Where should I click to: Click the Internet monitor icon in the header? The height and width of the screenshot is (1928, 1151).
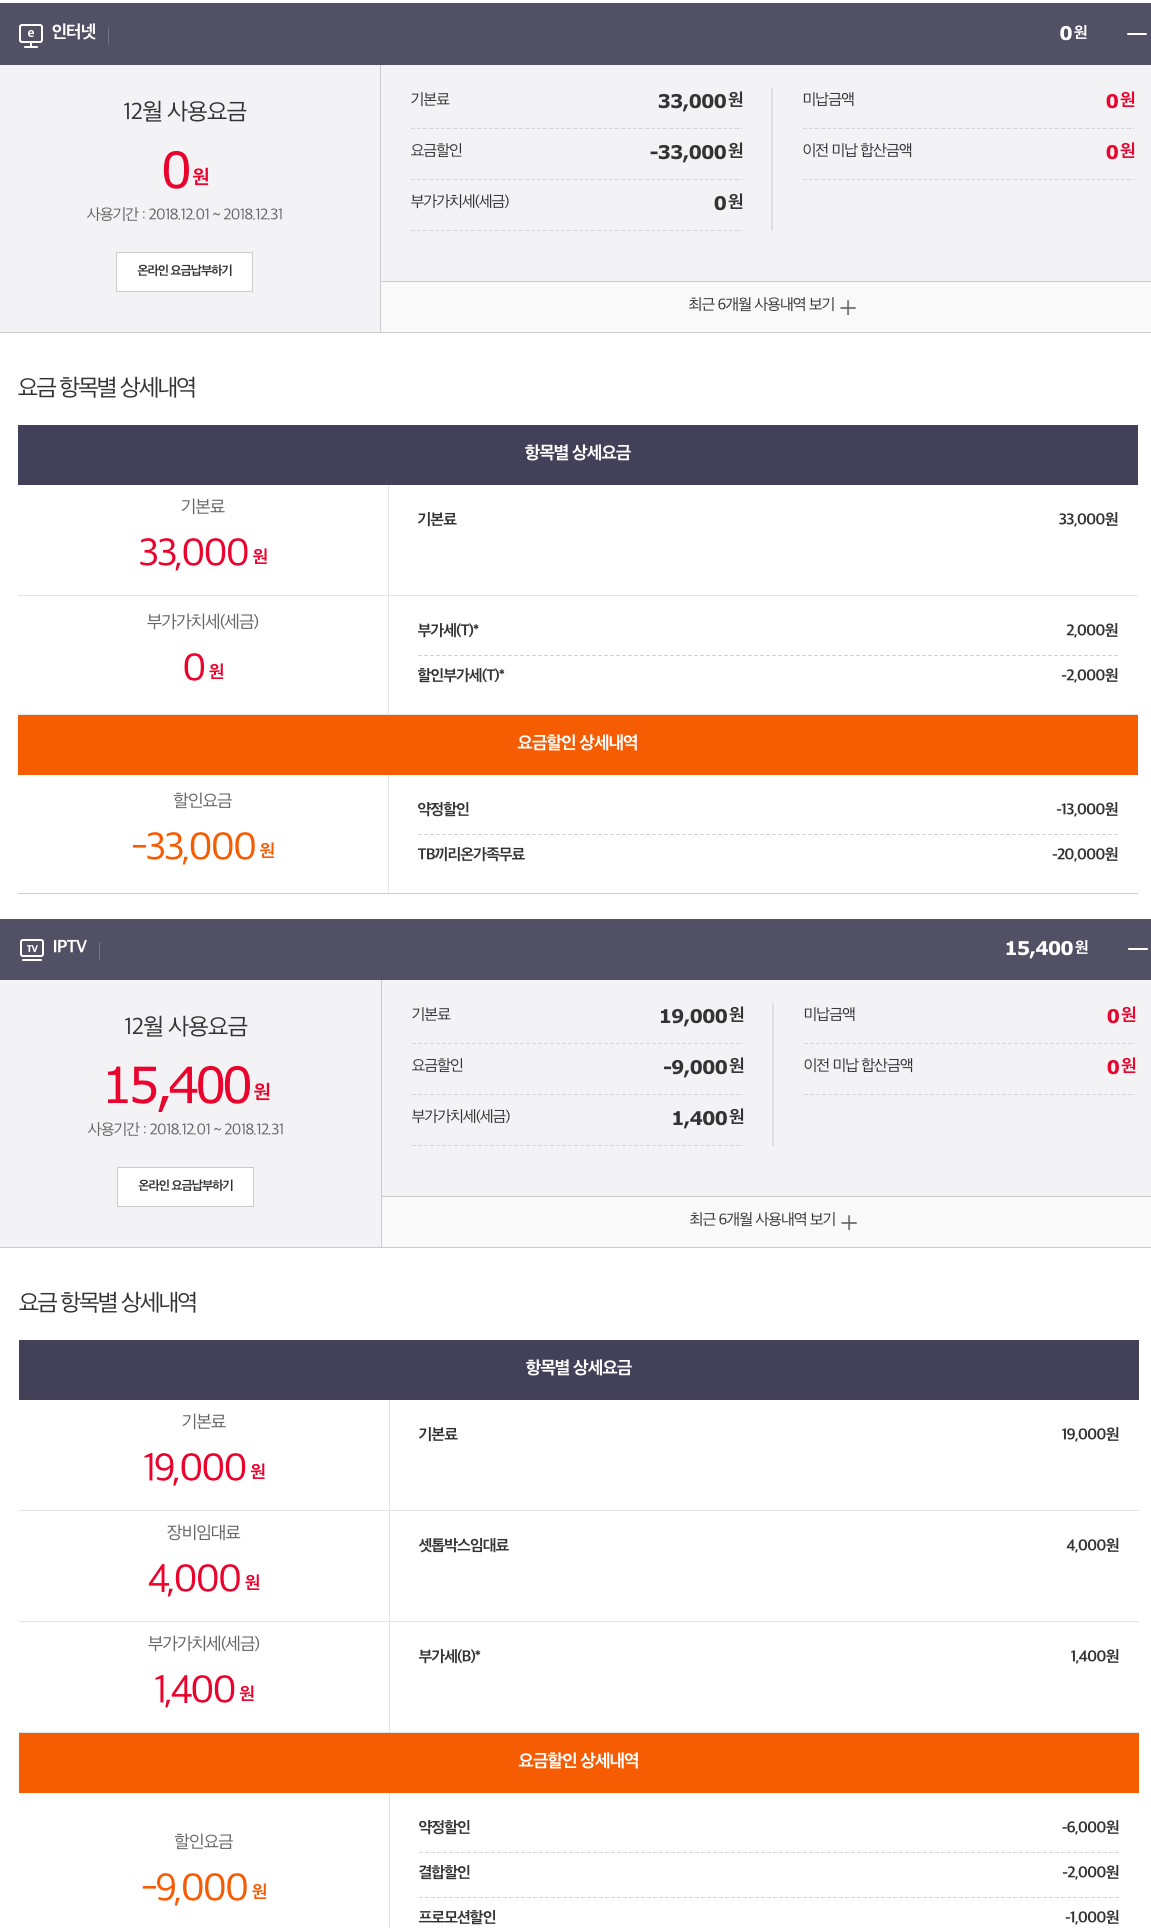tap(31, 35)
